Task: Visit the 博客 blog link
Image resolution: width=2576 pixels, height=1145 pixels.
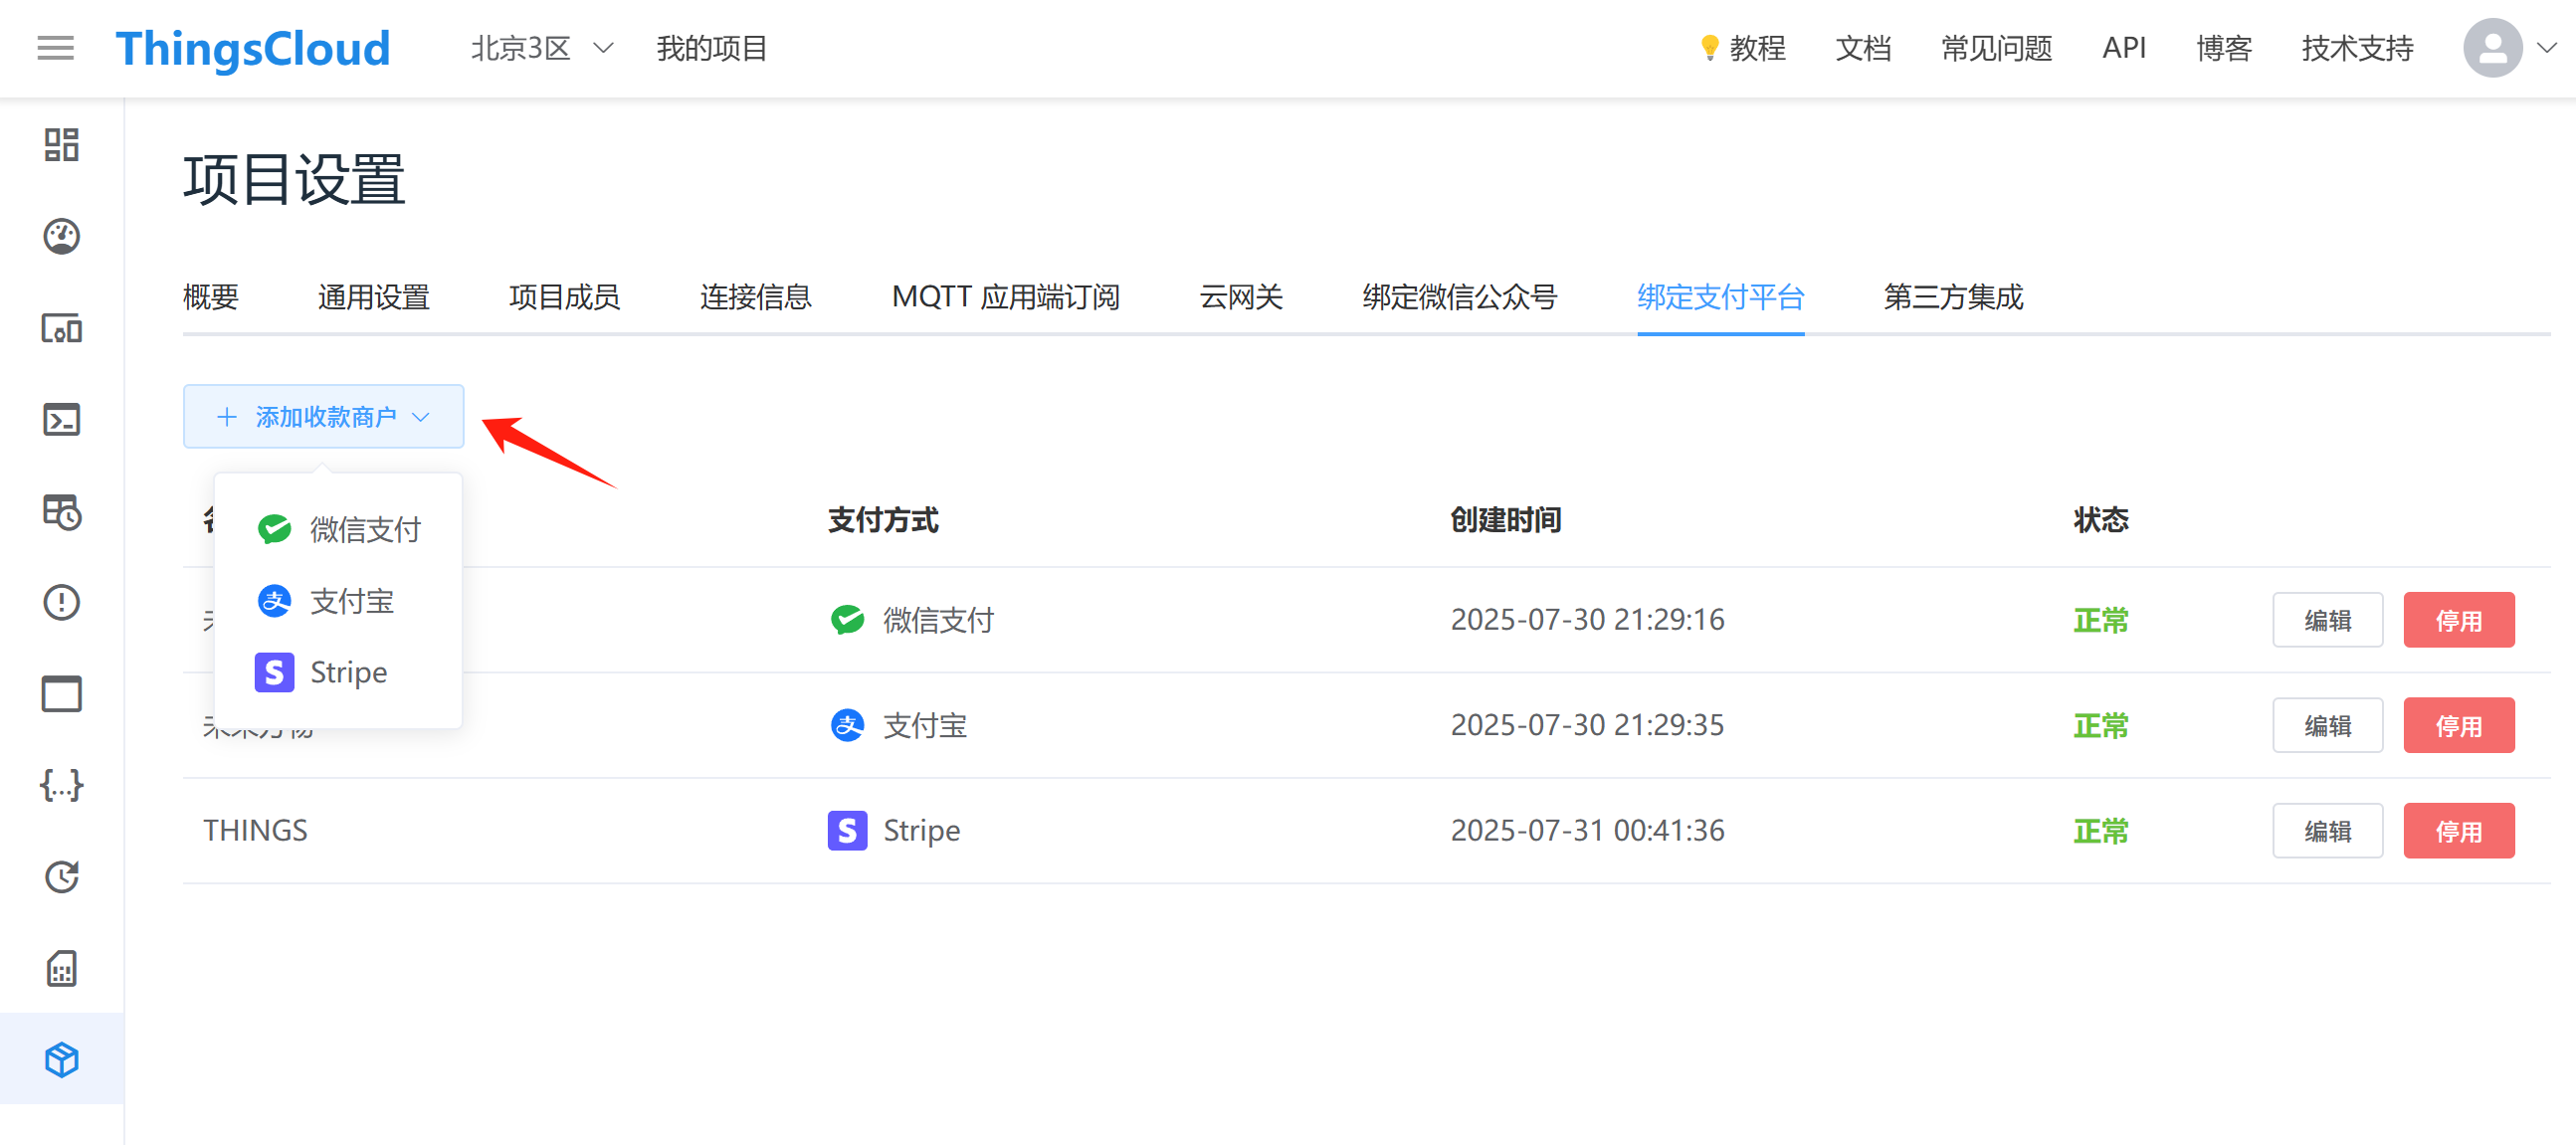Action: tap(2224, 48)
